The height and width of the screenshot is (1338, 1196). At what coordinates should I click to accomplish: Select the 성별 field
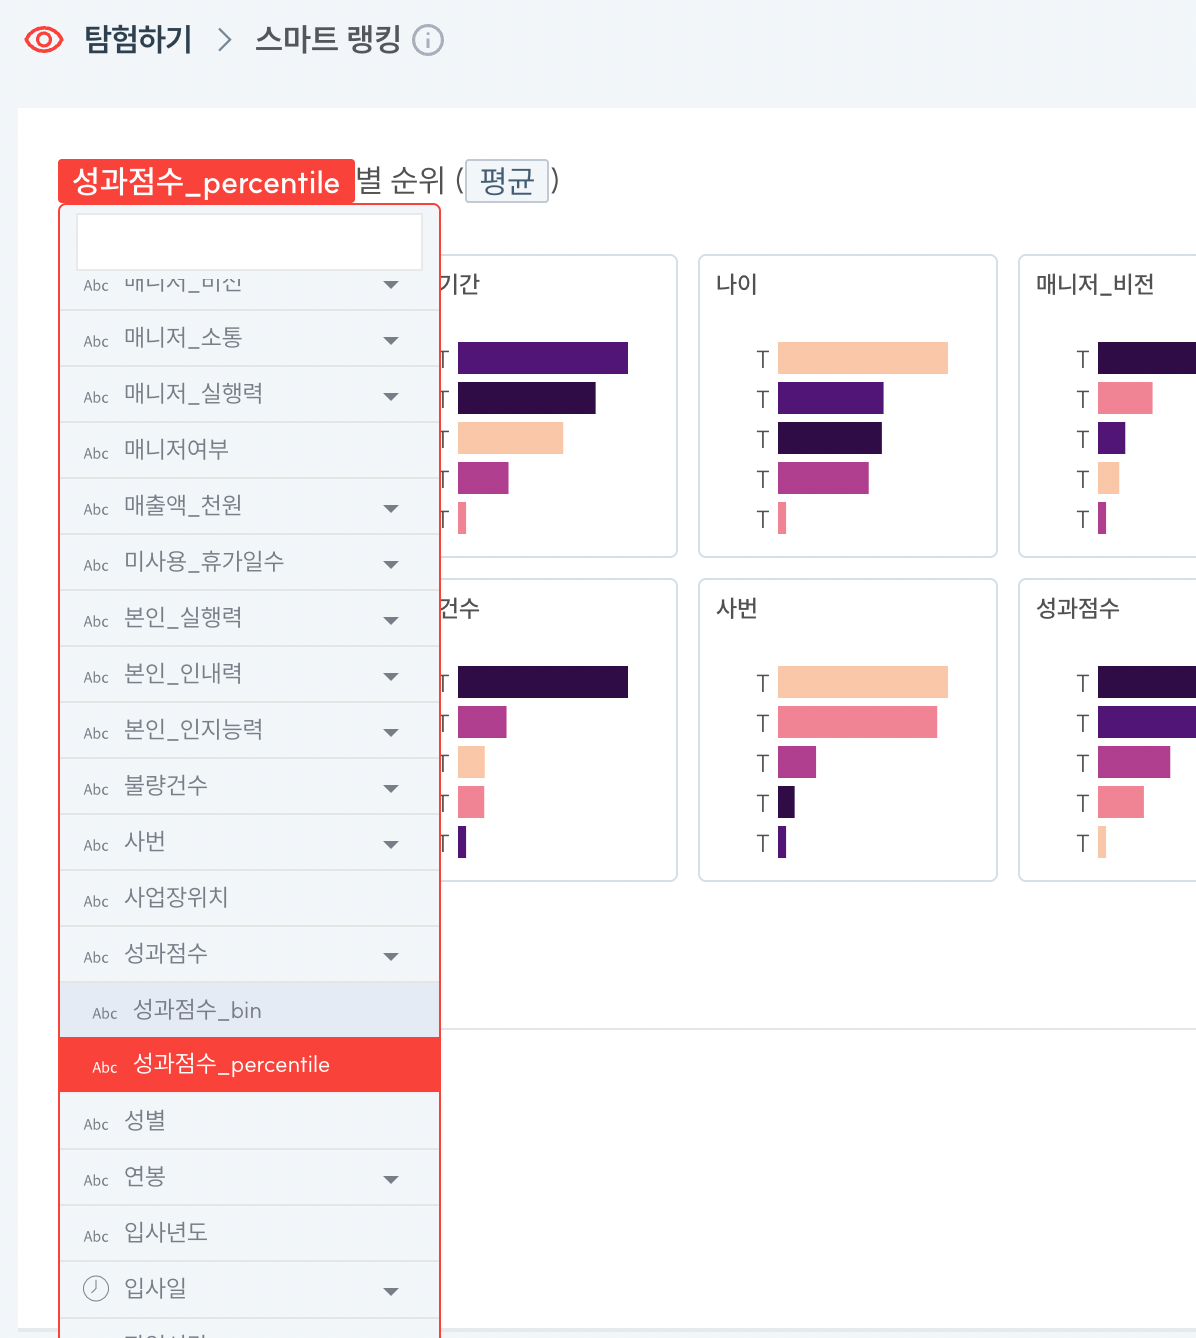250,1121
